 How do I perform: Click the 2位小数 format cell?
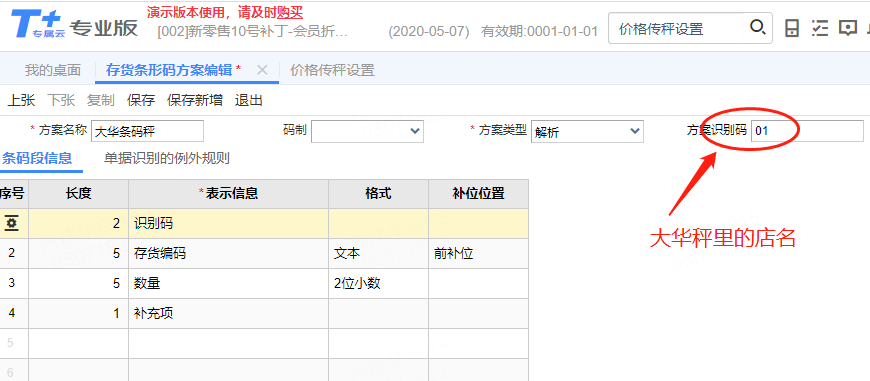pos(378,283)
